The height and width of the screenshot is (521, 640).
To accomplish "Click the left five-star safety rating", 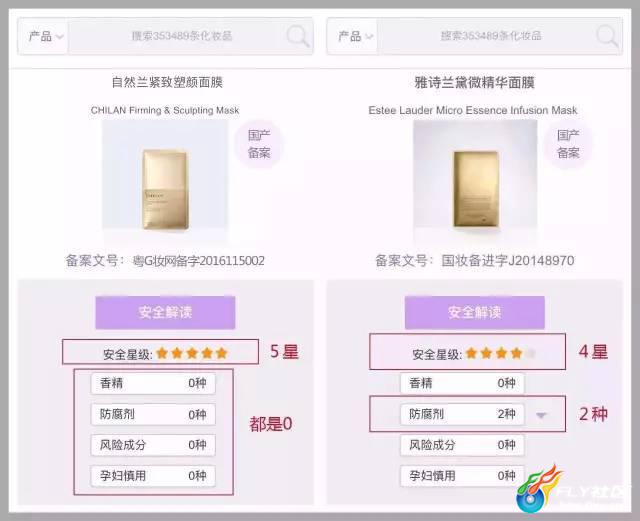I will (x=191, y=353).
